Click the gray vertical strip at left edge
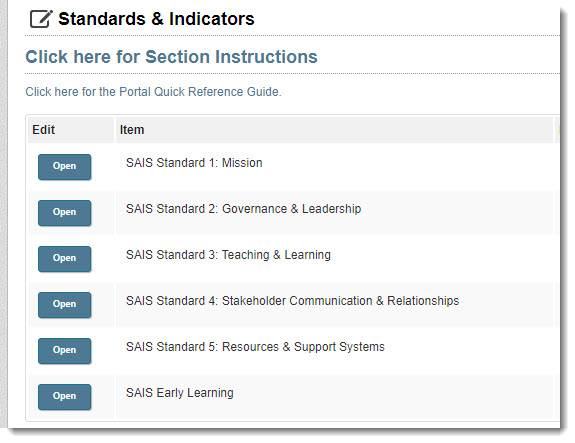 [4, 214]
